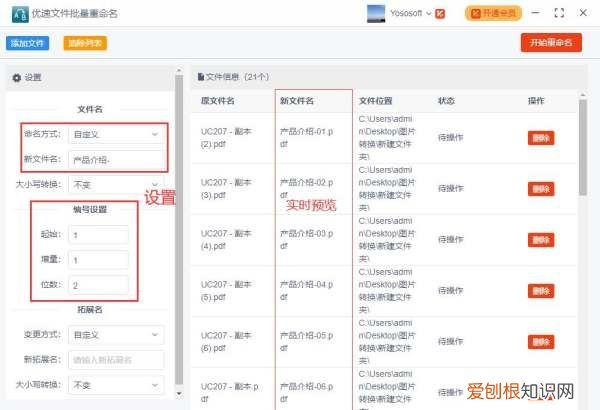This screenshot has width=600, height=410.
Task: Click the 新拓展名 input field
Action: click(116, 360)
